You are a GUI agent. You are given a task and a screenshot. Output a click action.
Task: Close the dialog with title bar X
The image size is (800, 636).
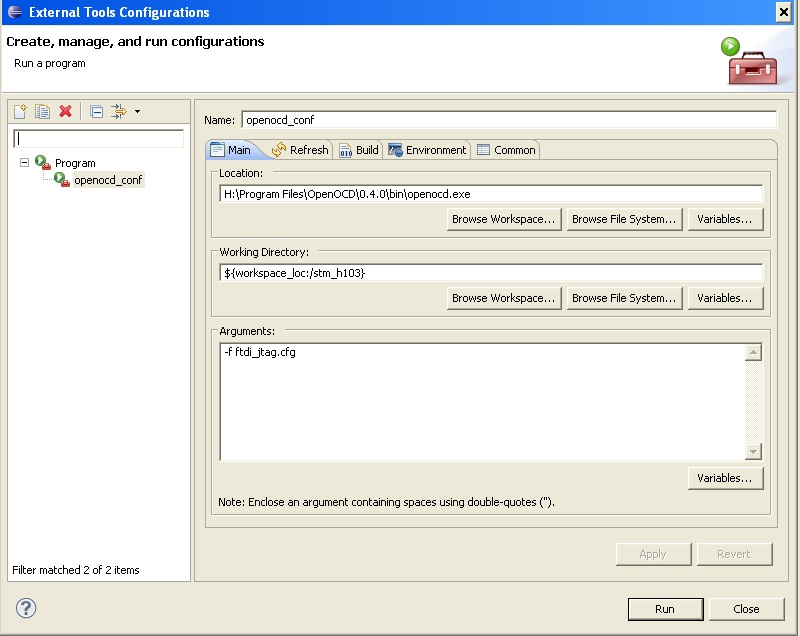784,12
